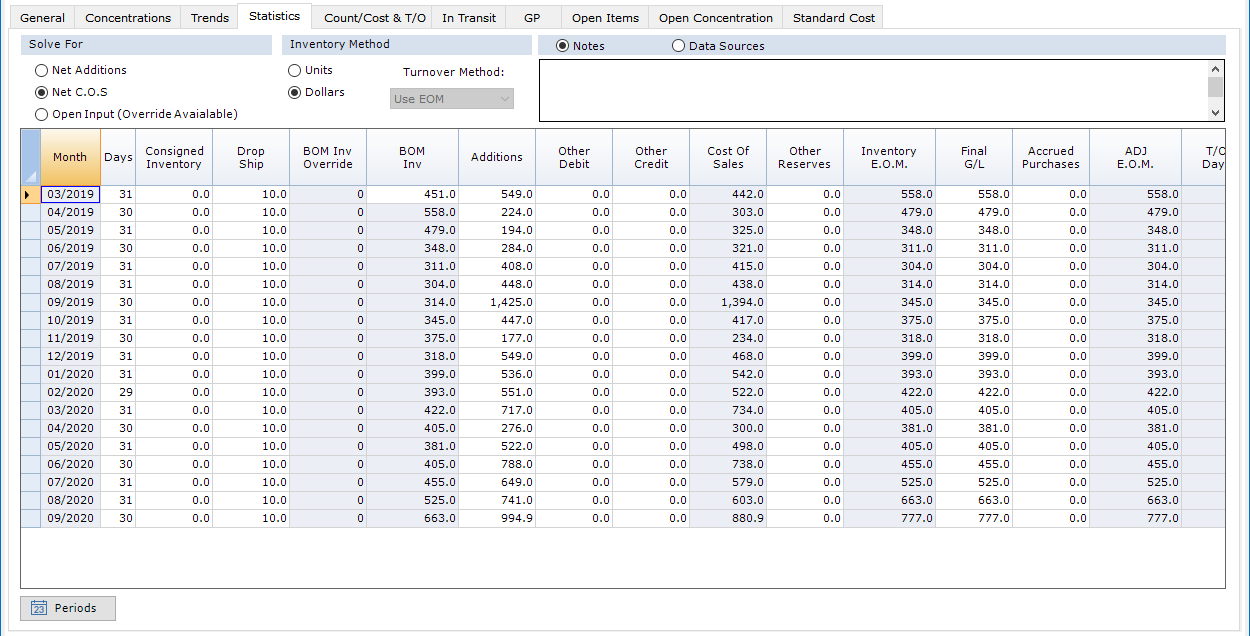
Task: Click the Cost Of Sales column header
Action: tap(727, 157)
